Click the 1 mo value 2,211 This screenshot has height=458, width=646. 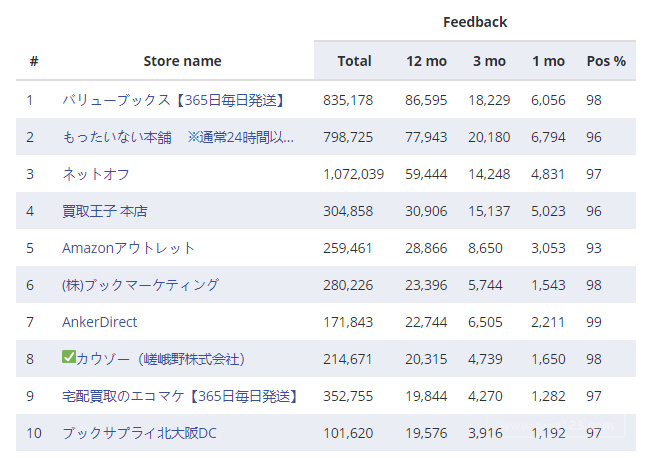[x=548, y=322]
